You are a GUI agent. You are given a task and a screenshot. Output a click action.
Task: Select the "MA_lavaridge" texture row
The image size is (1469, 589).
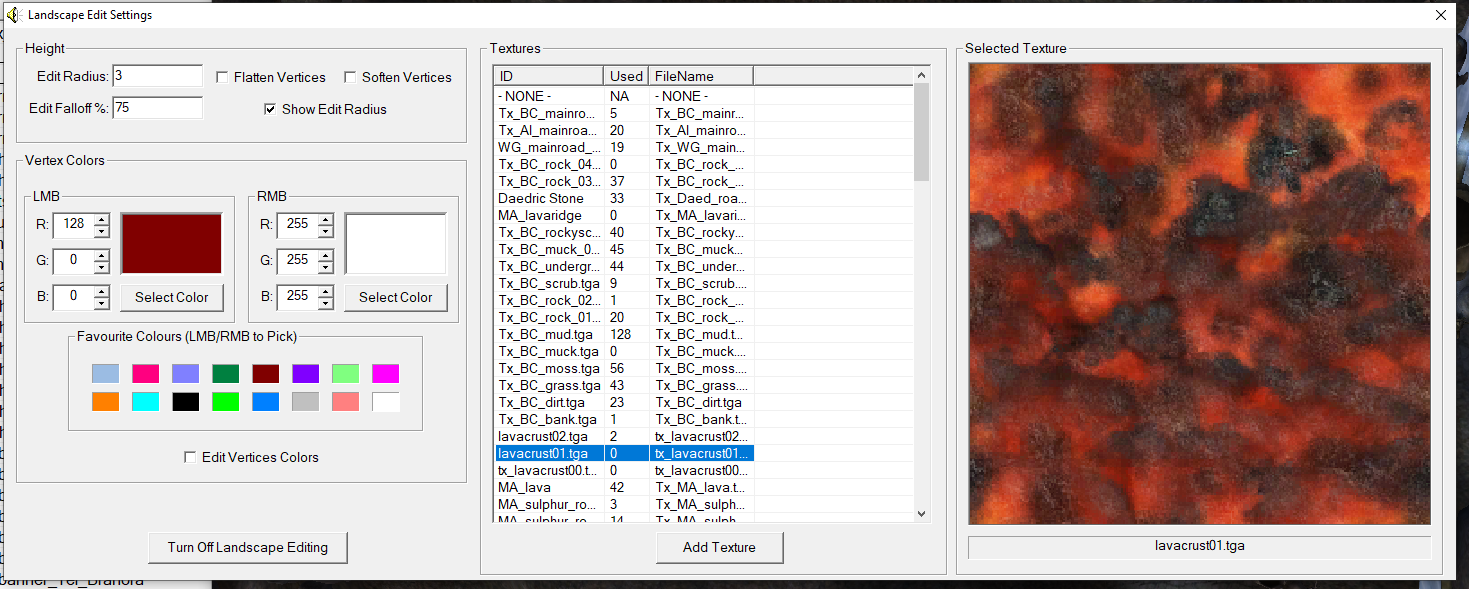pos(624,215)
